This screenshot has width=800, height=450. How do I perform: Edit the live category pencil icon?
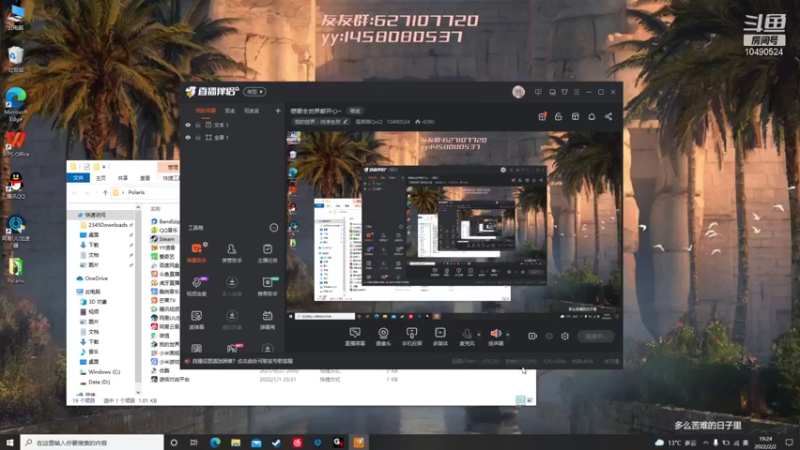[x=345, y=122]
